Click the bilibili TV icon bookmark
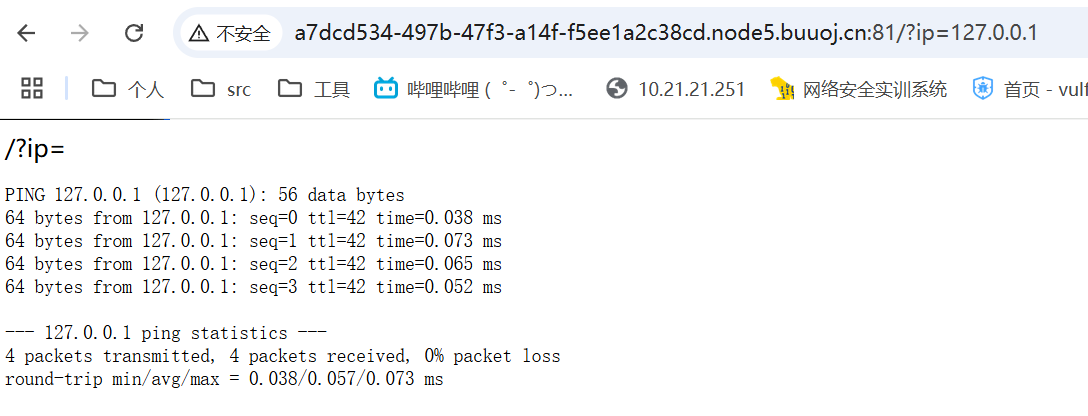The width and height of the screenshot is (1088, 416). click(386, 88)
